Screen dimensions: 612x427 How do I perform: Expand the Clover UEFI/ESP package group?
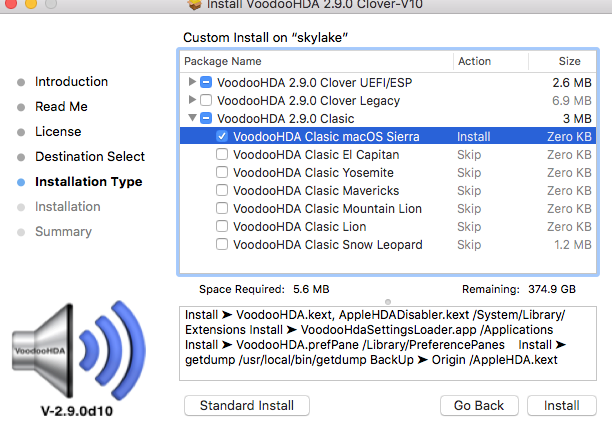coord(192,82)
